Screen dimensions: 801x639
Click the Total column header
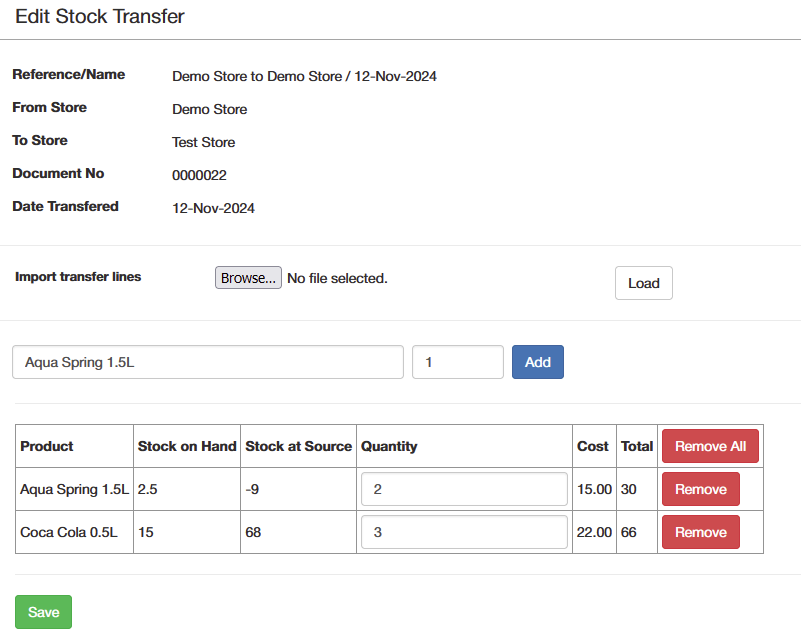pos(637,446)
